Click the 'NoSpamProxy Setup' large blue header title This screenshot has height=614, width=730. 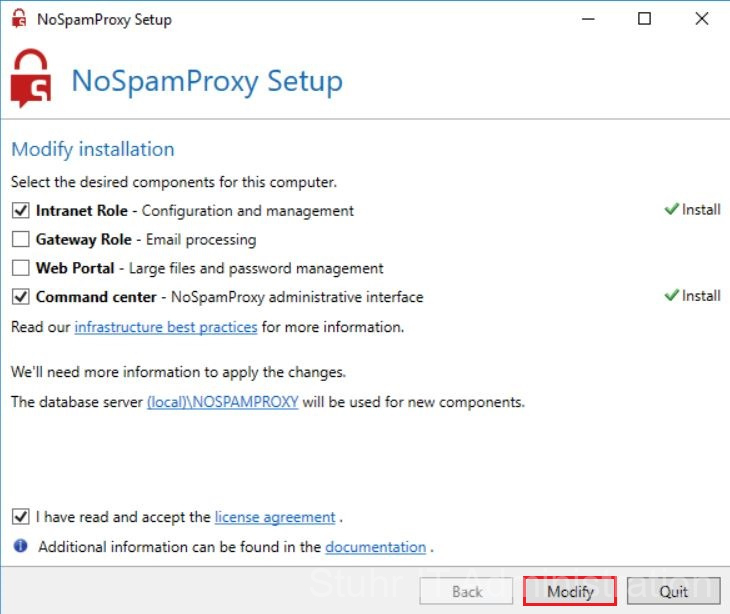coord(207,81)
